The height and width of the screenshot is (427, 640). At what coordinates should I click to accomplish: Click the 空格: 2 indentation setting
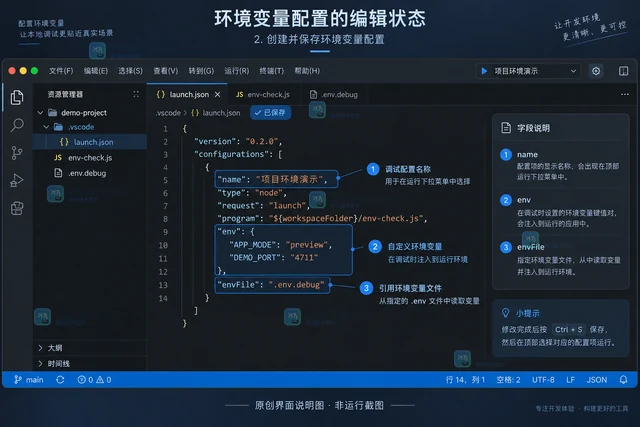coord(508,380)
